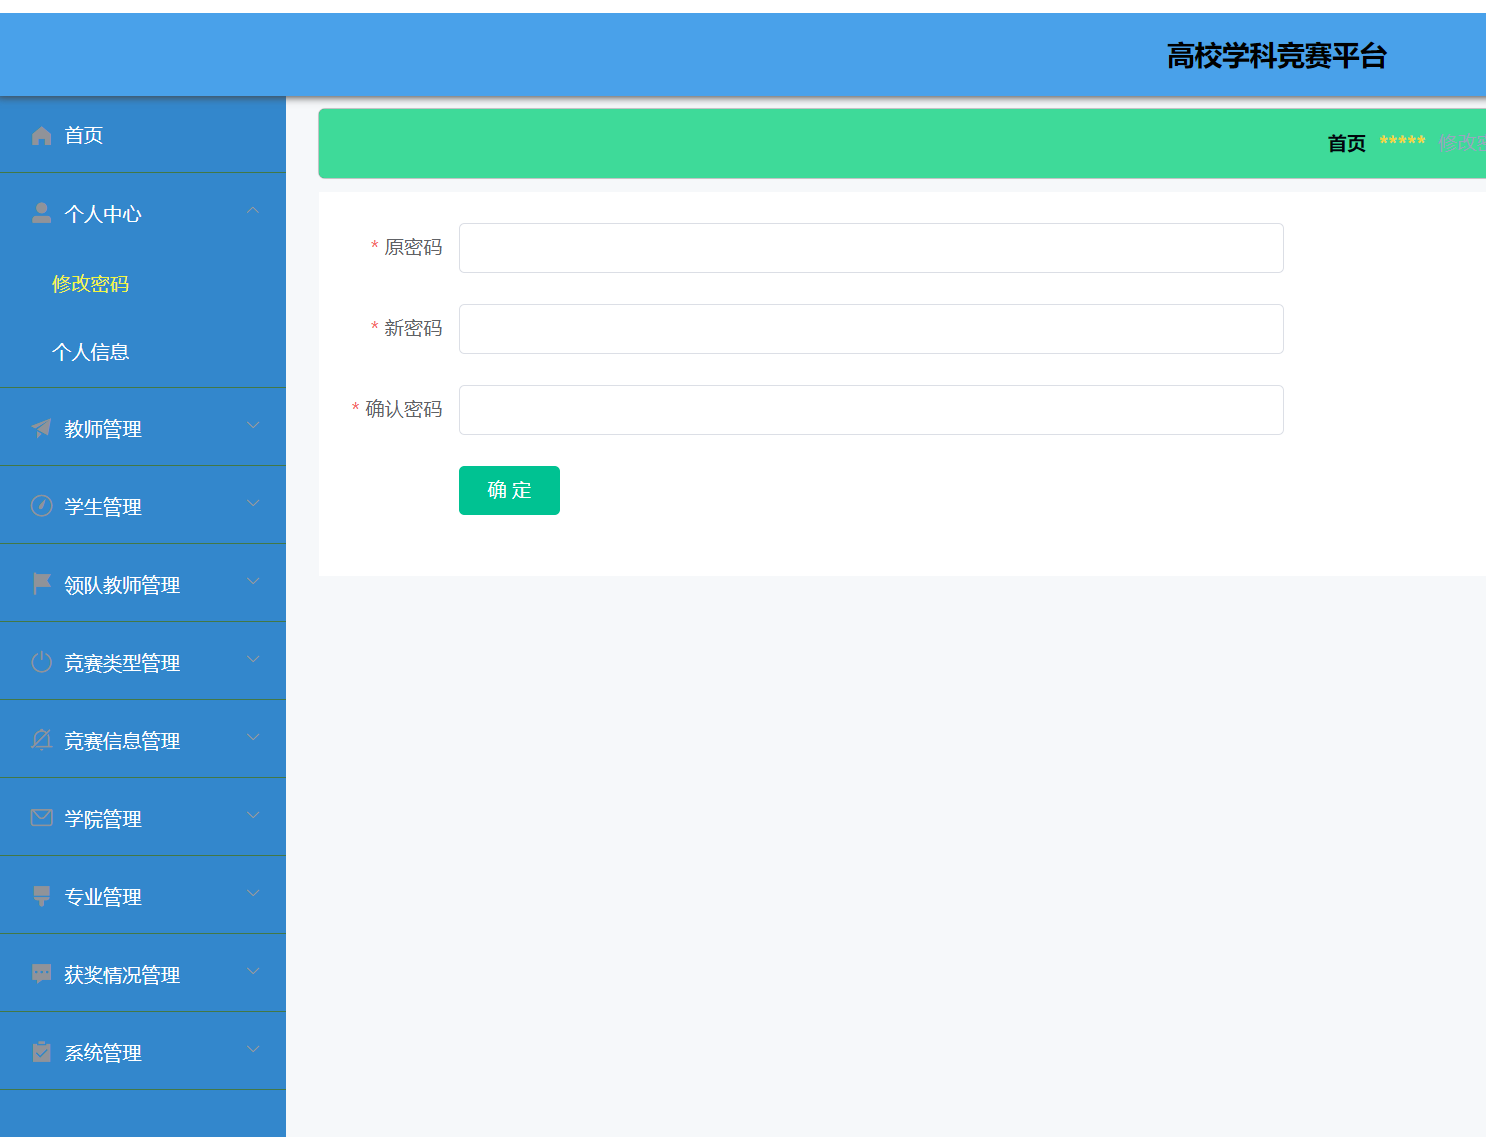
Task: Click the 原密码 field label
Action: click(x=413, y=247)
